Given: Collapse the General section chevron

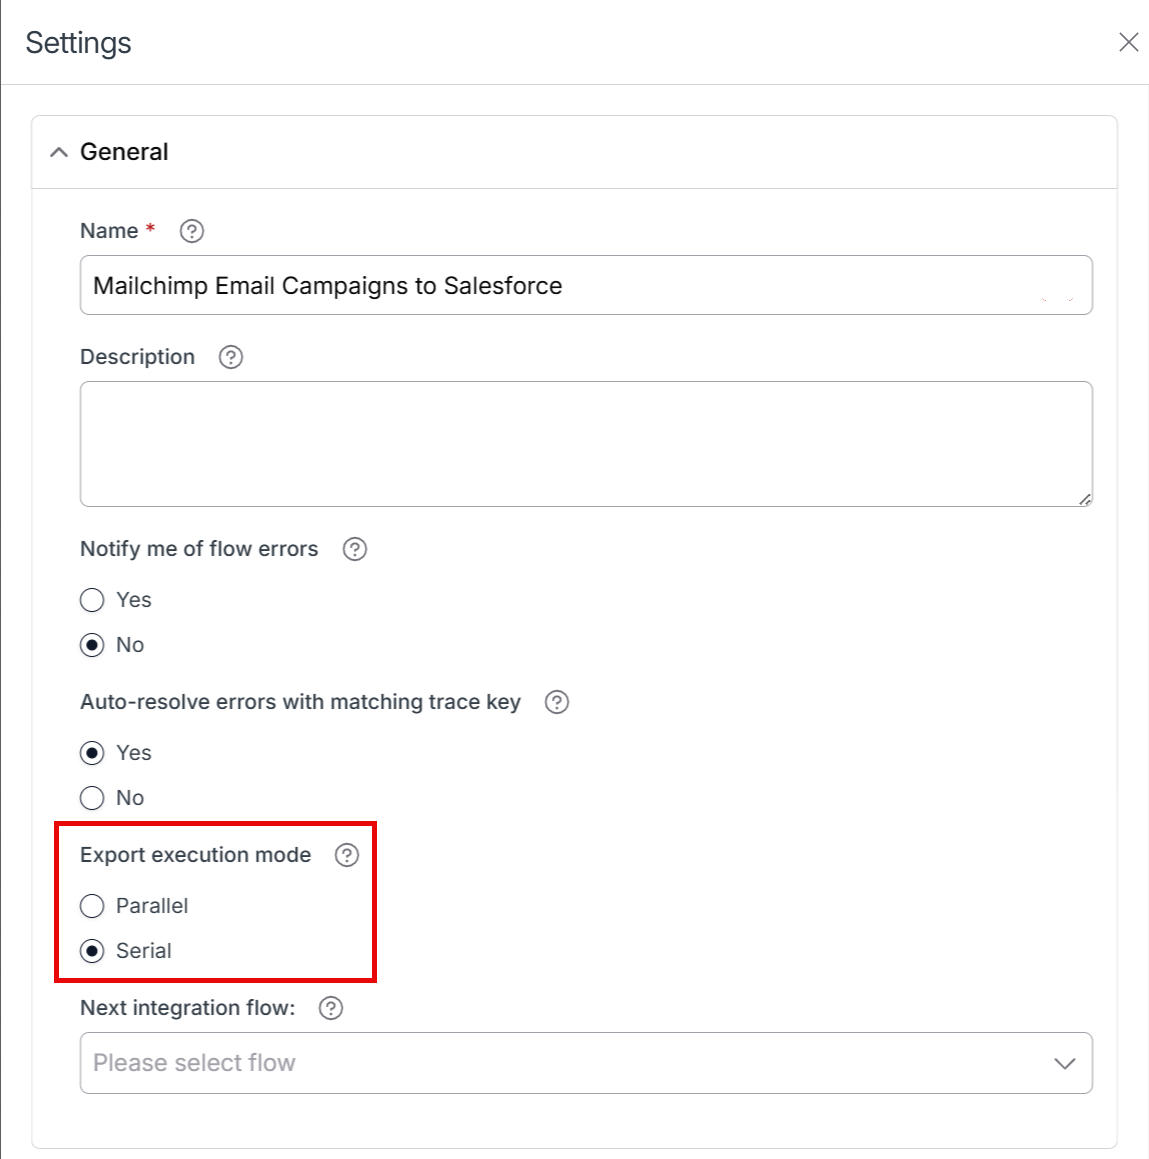Looking at the screenshot, I should pyautogui.click(x=59, y=152).
